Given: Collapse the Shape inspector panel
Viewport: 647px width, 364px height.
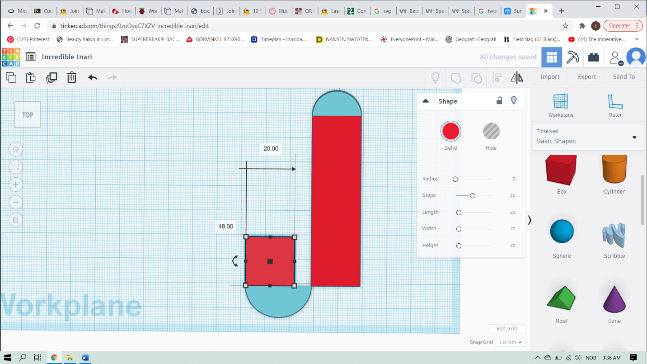Looking at the screenshot, I should point(426,101).
